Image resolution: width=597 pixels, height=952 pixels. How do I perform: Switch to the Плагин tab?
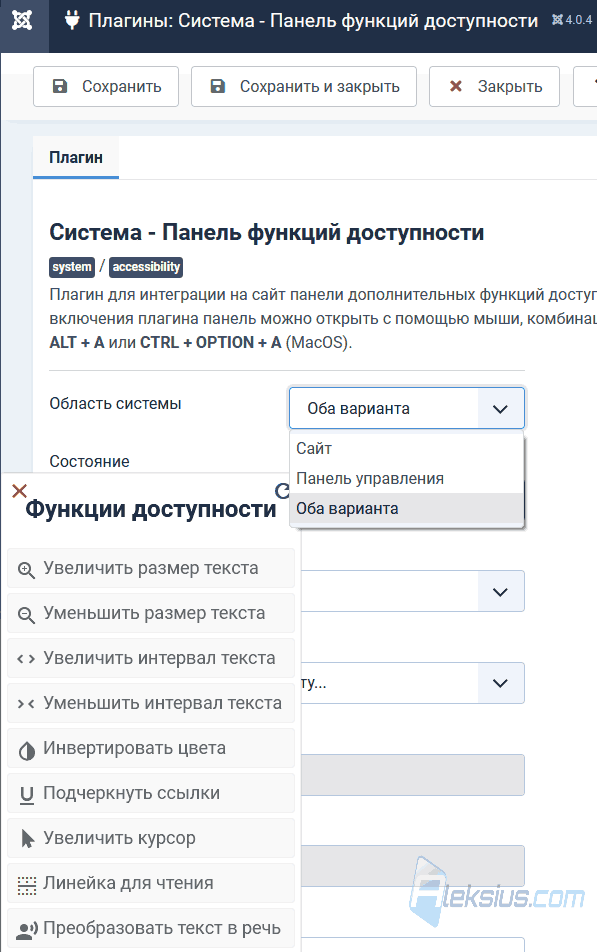(76, 157)
